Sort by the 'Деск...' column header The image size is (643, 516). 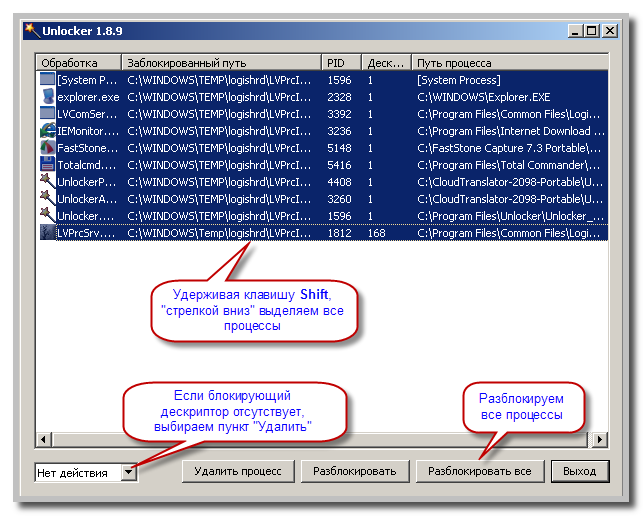386,63
